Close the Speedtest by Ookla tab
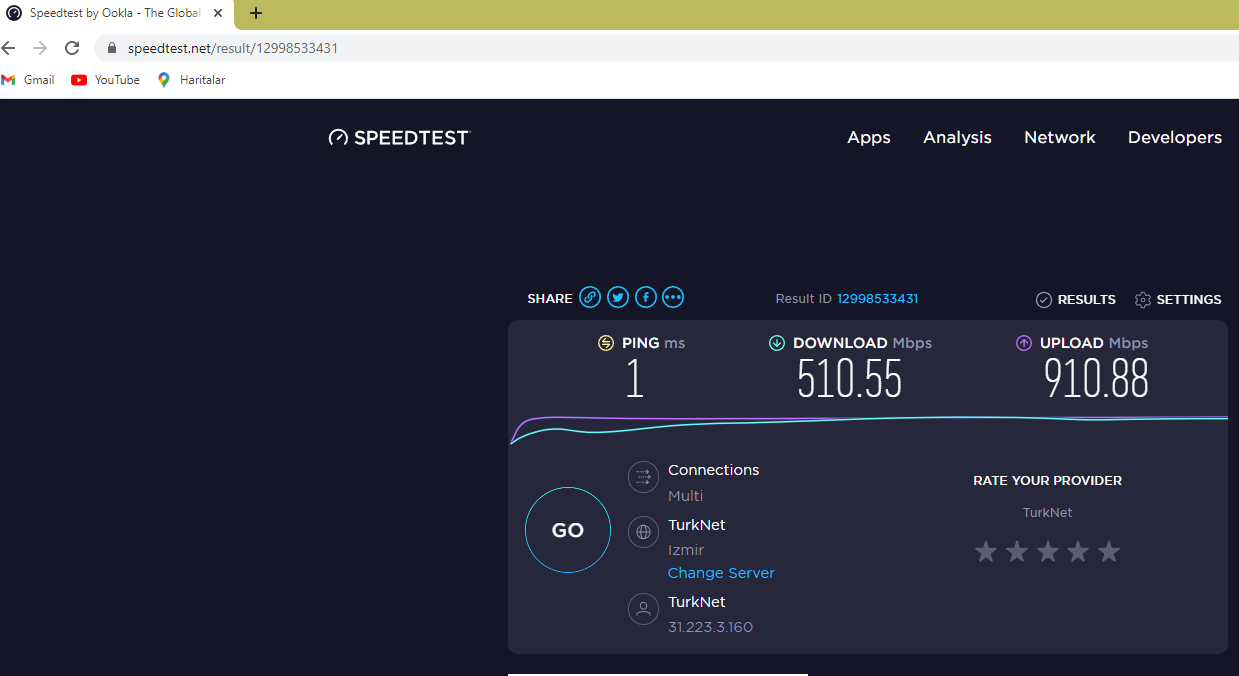This screenshot has width=1239, height=676. tap(218, 13)
